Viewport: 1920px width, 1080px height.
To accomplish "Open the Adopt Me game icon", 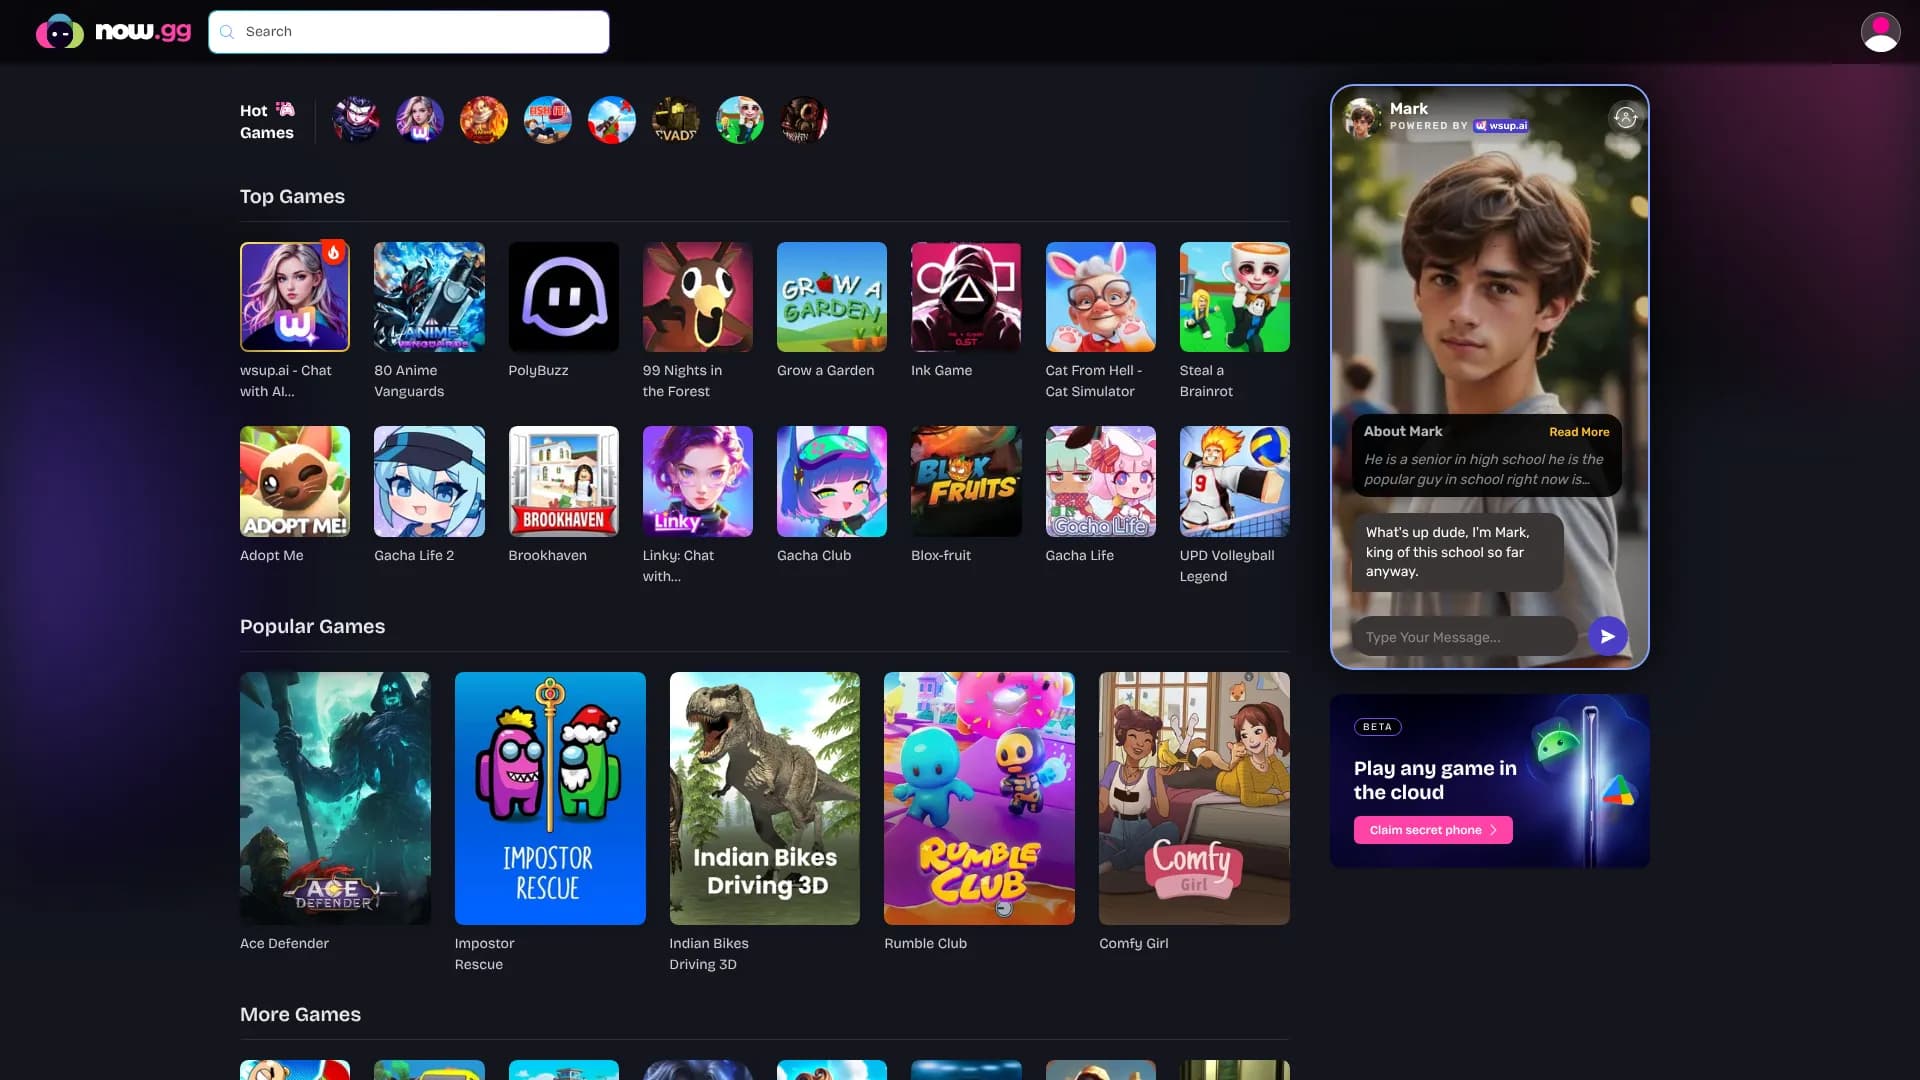I will 295,482.
